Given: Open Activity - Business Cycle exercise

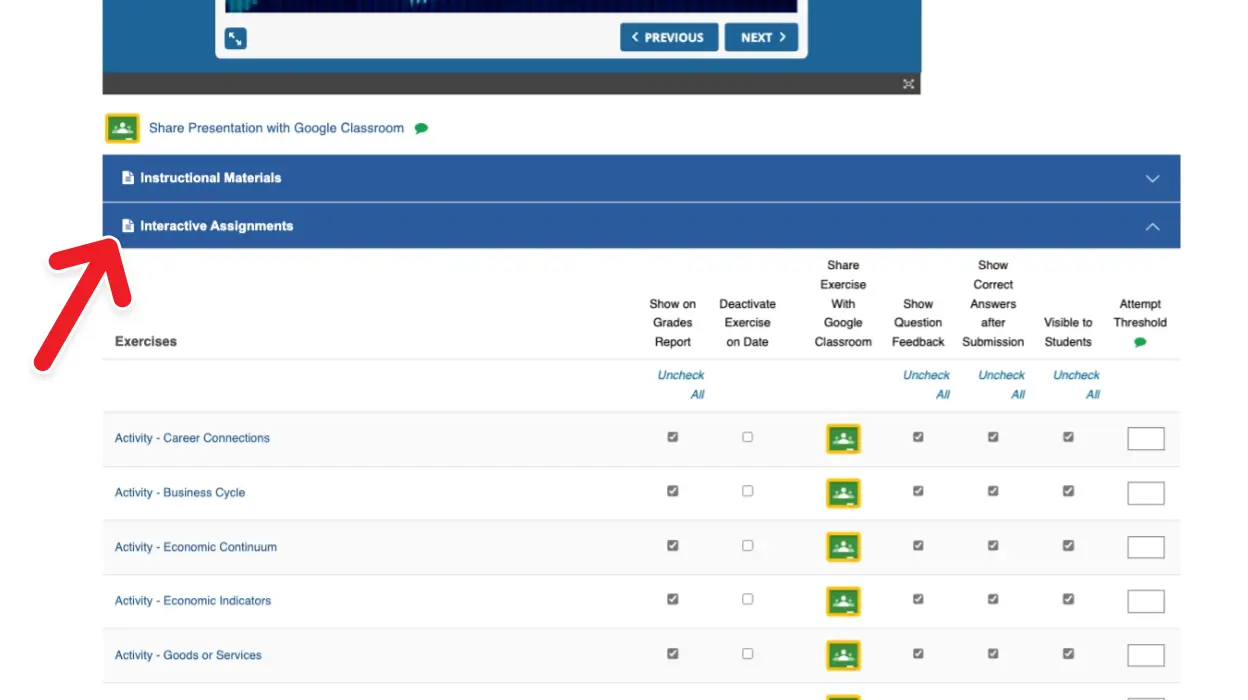Looking at the screenshot, I should pyautogui.click(x=180, y=492).
